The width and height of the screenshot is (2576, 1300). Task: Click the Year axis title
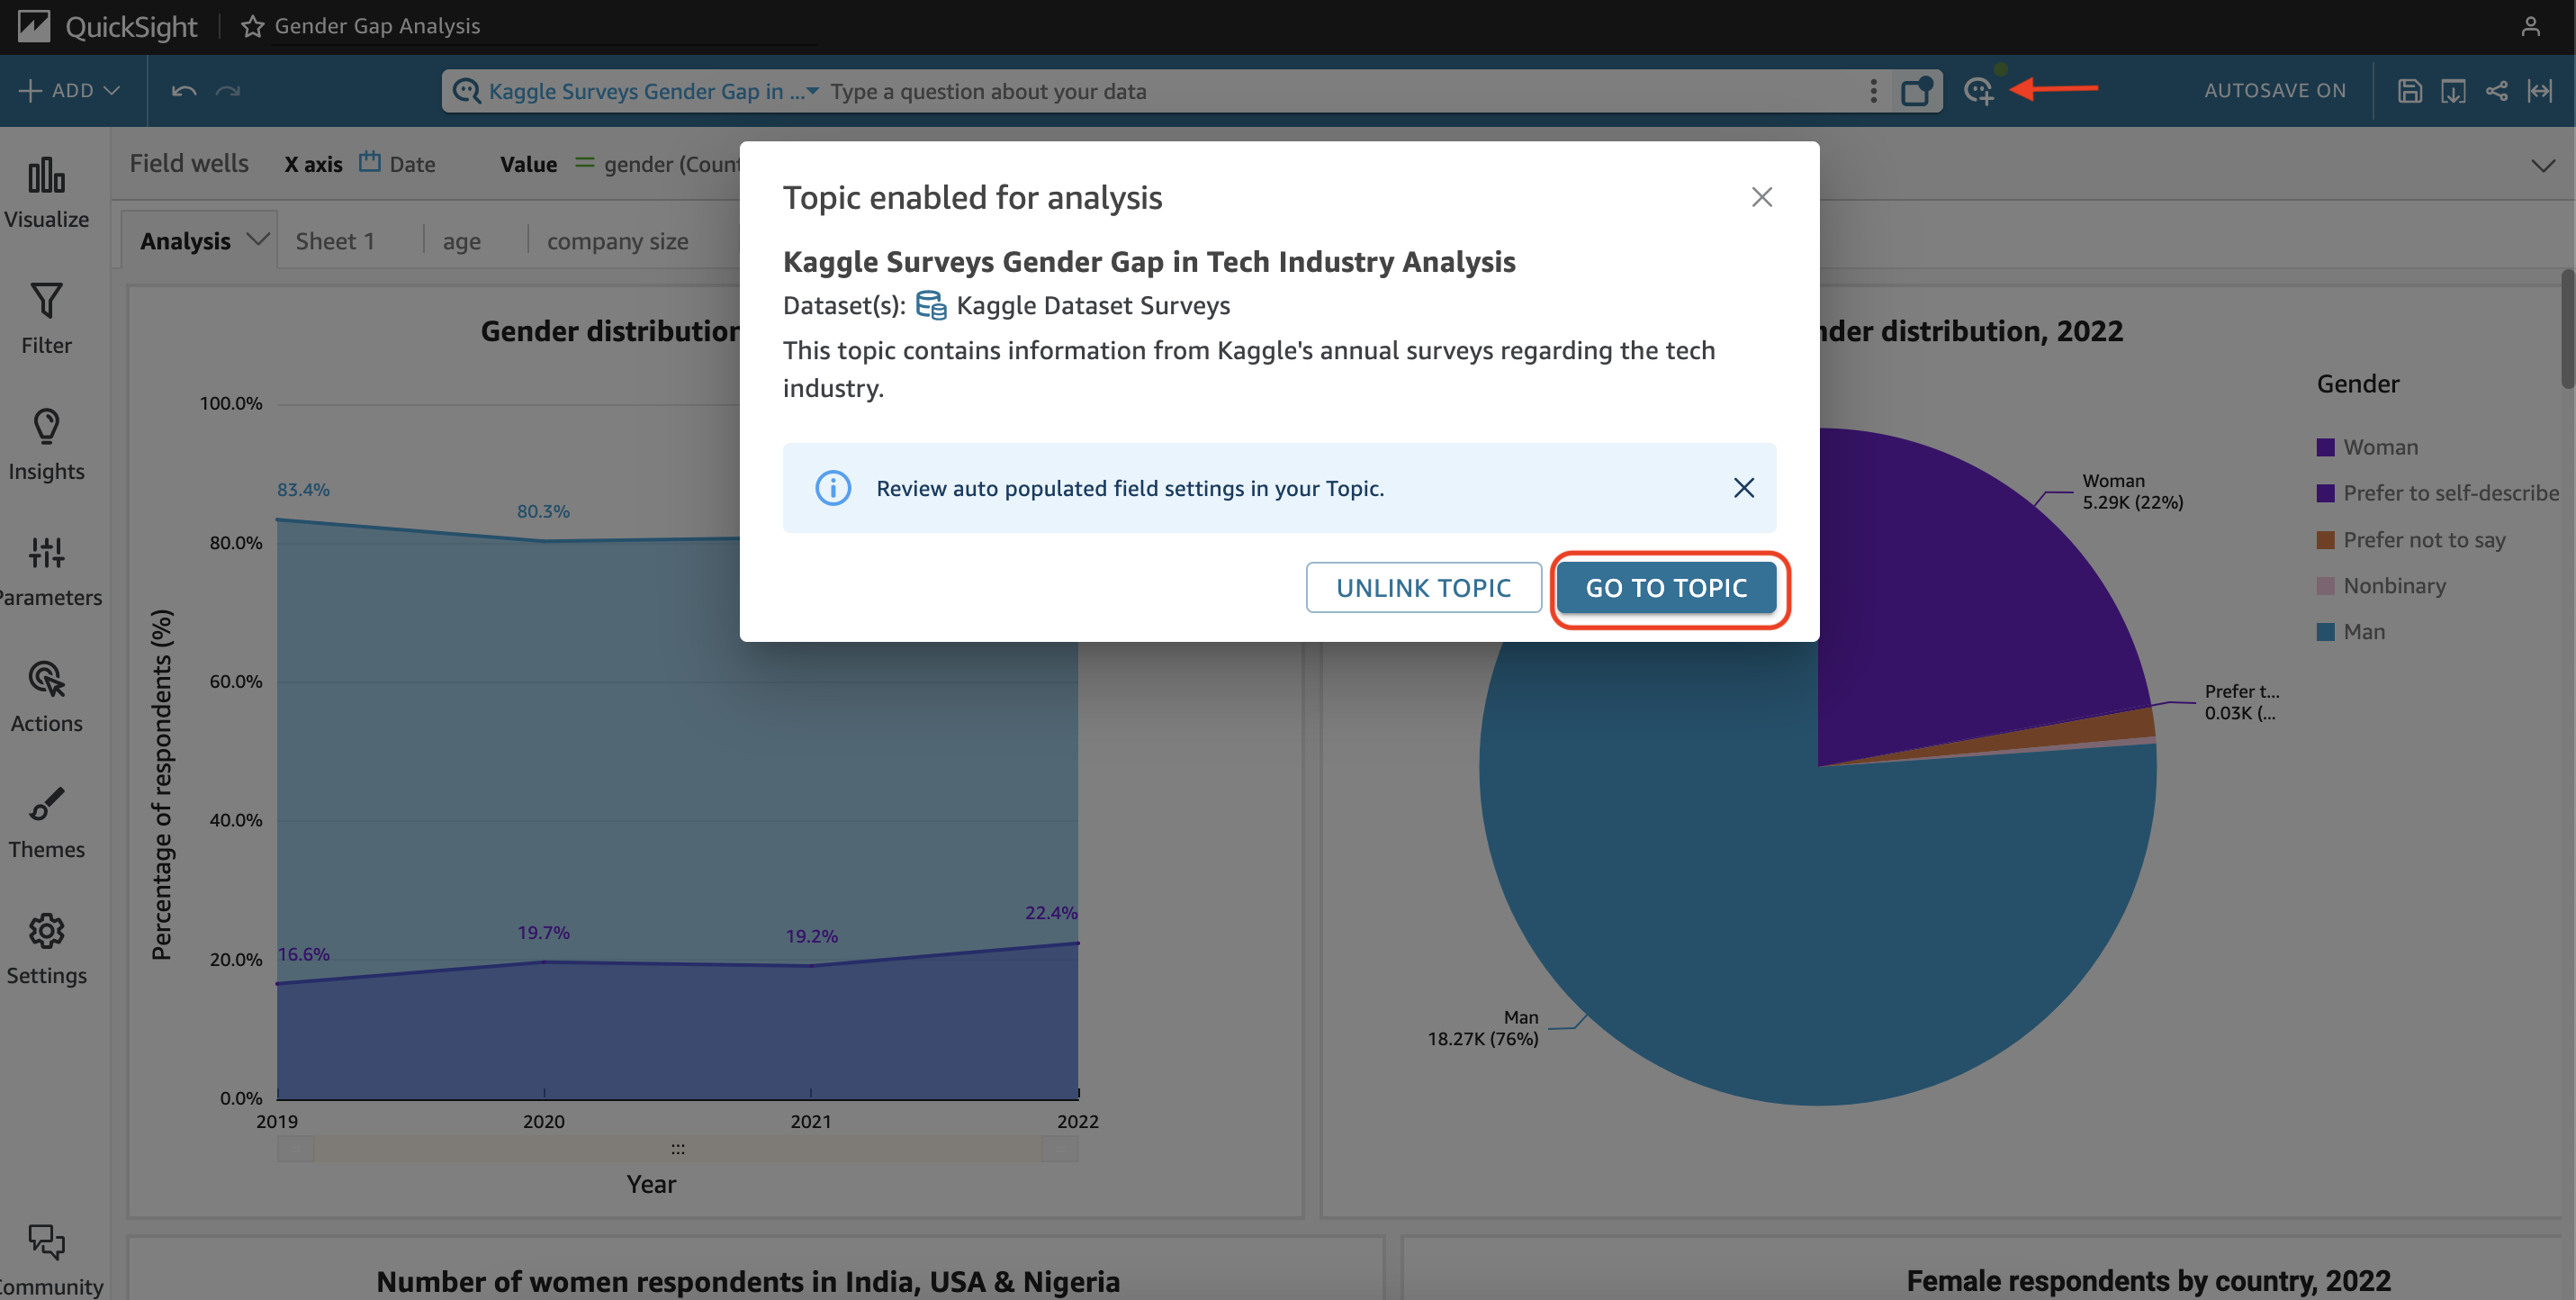click(651, 1185)
